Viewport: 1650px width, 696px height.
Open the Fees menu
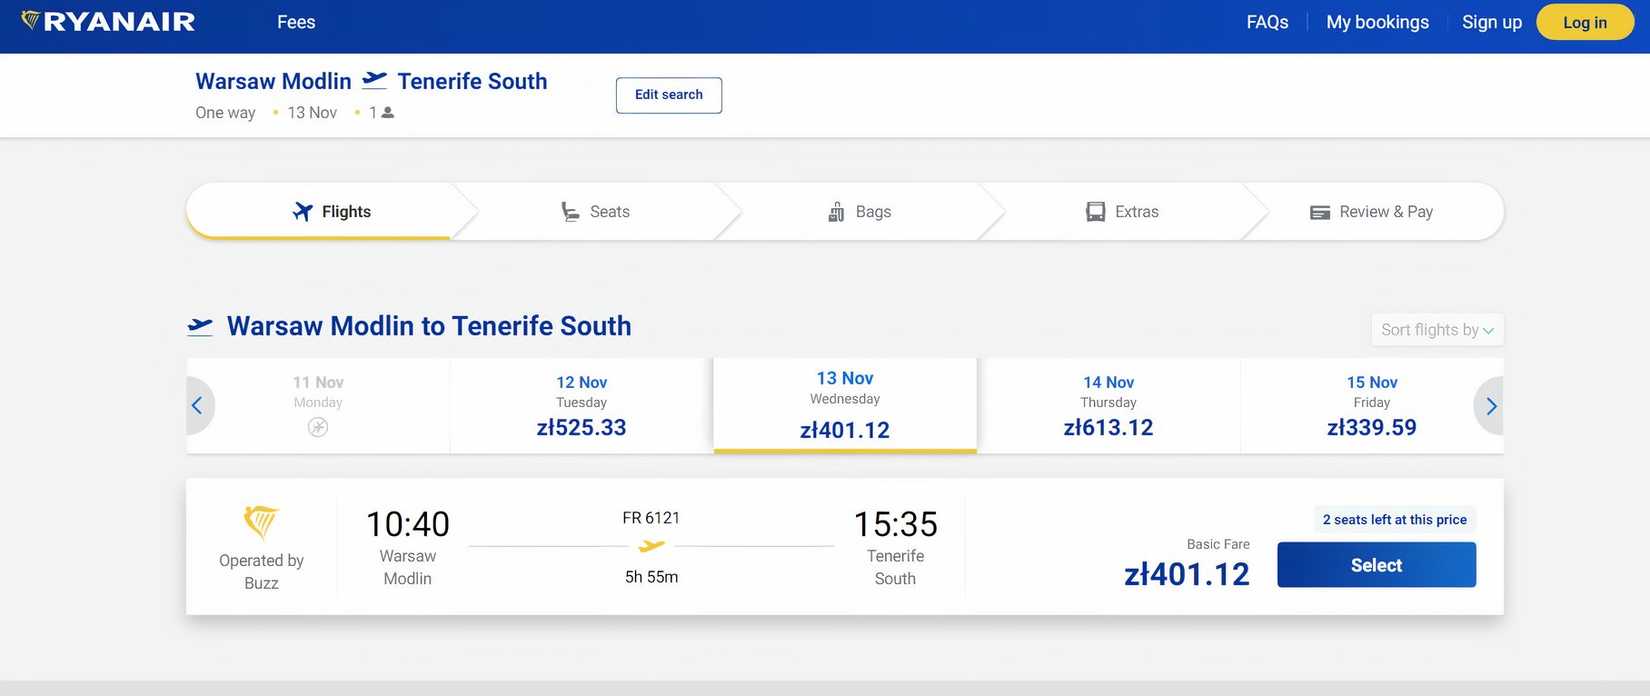296,21
